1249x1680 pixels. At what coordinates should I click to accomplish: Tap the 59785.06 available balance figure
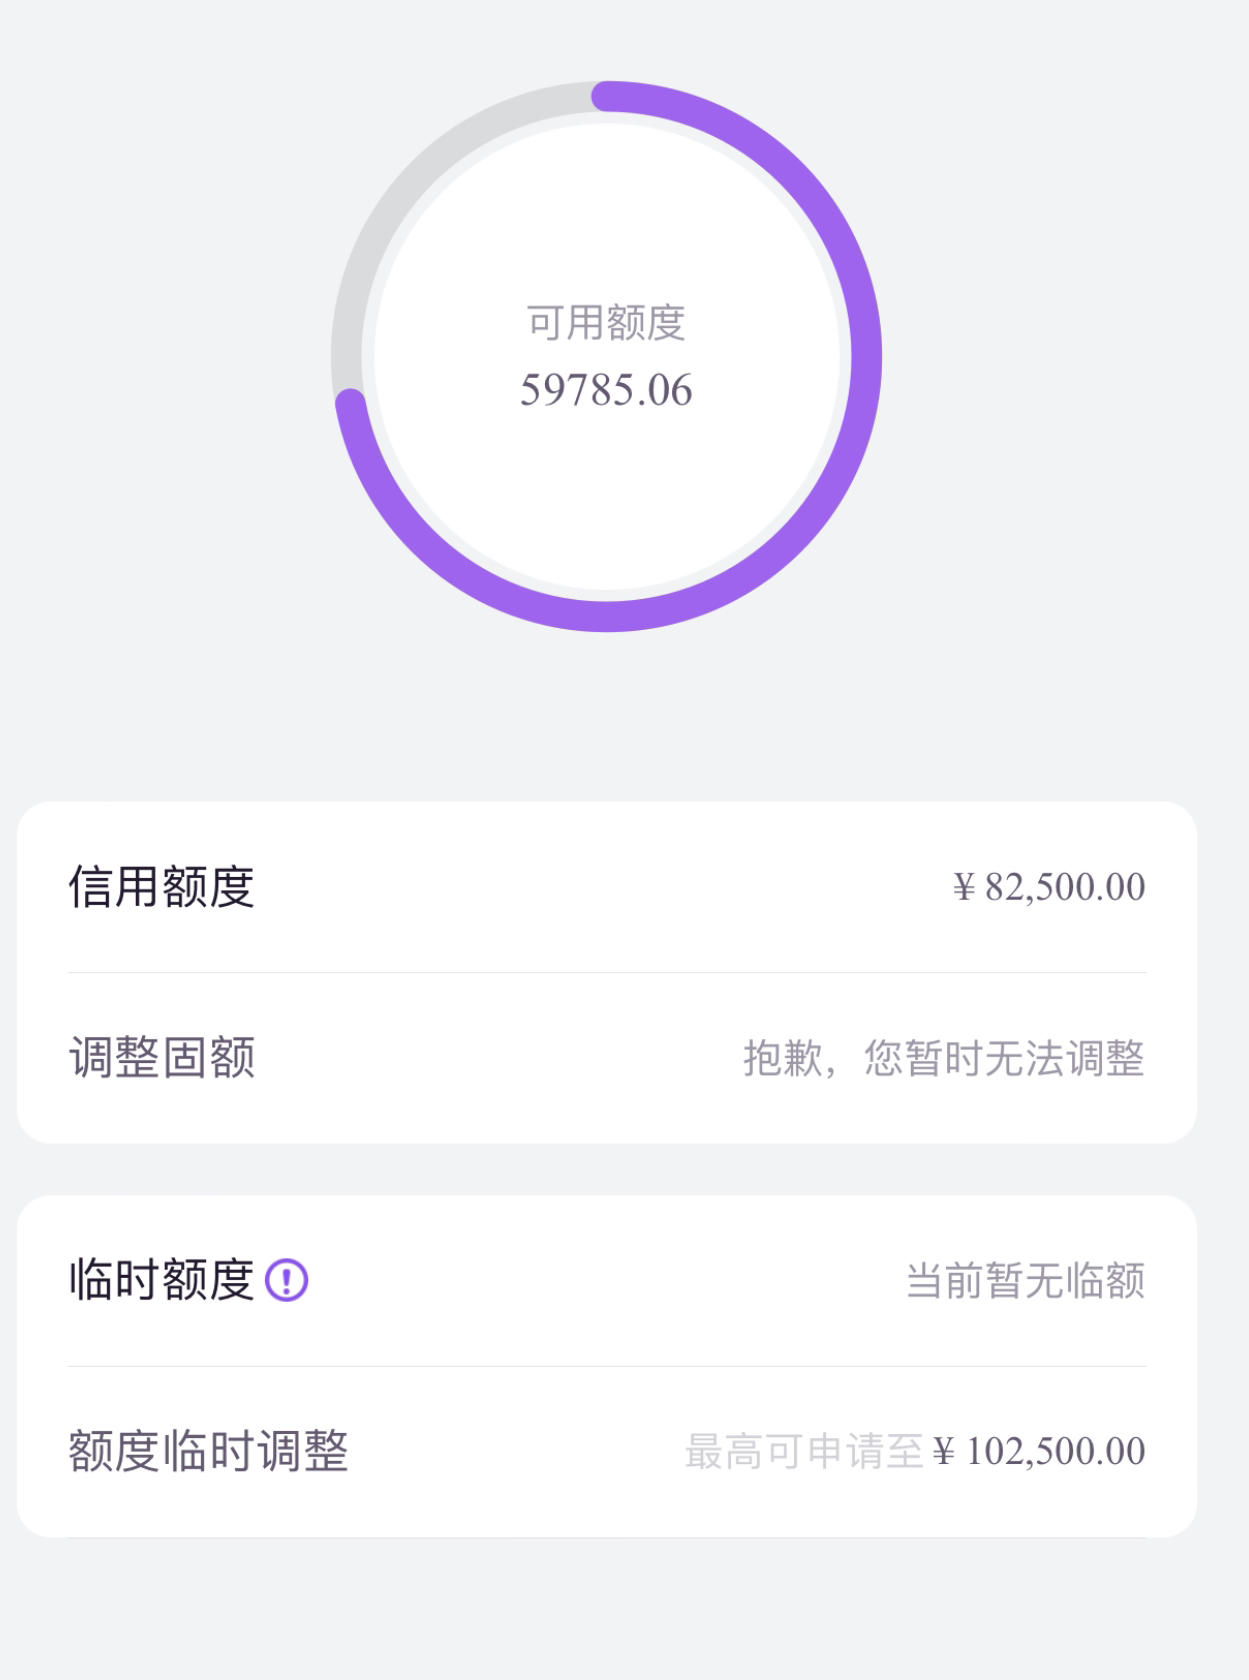pyautogui.click(x=606, y=390)
